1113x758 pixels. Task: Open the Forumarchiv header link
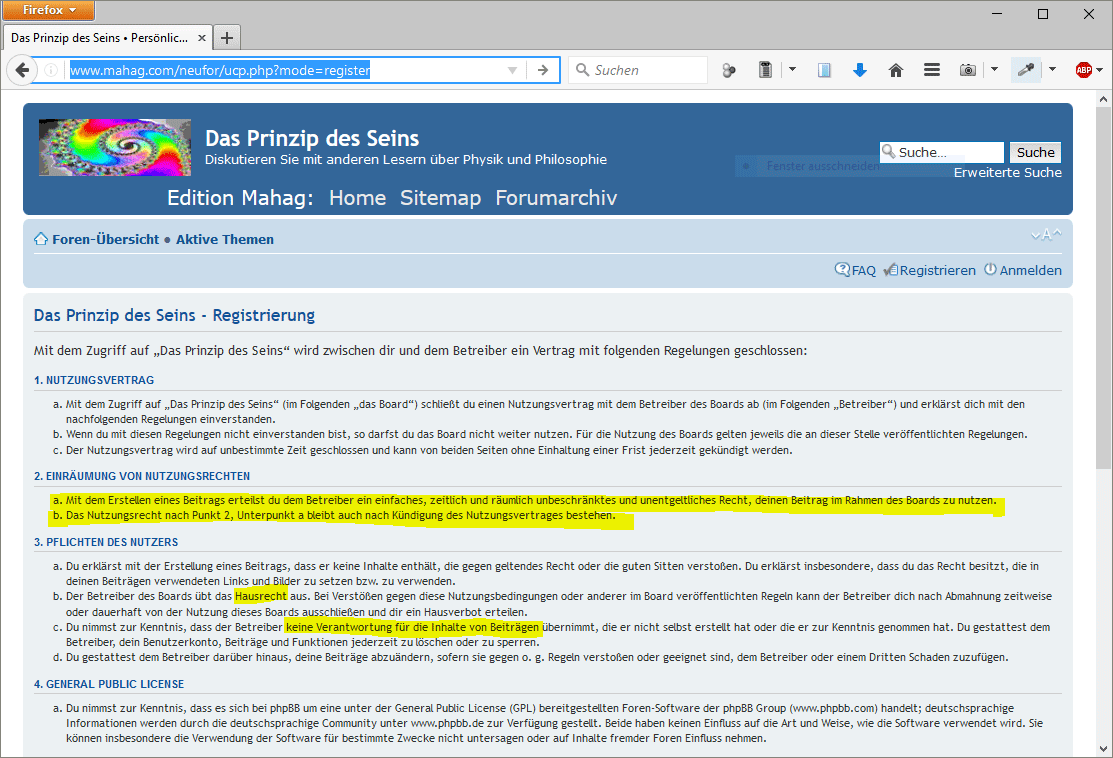point(556,198)
